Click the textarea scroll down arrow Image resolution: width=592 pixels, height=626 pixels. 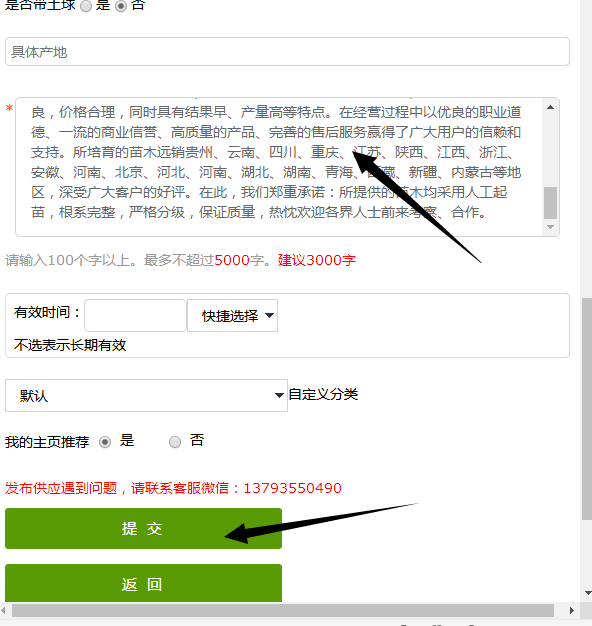tap(550, 227)
